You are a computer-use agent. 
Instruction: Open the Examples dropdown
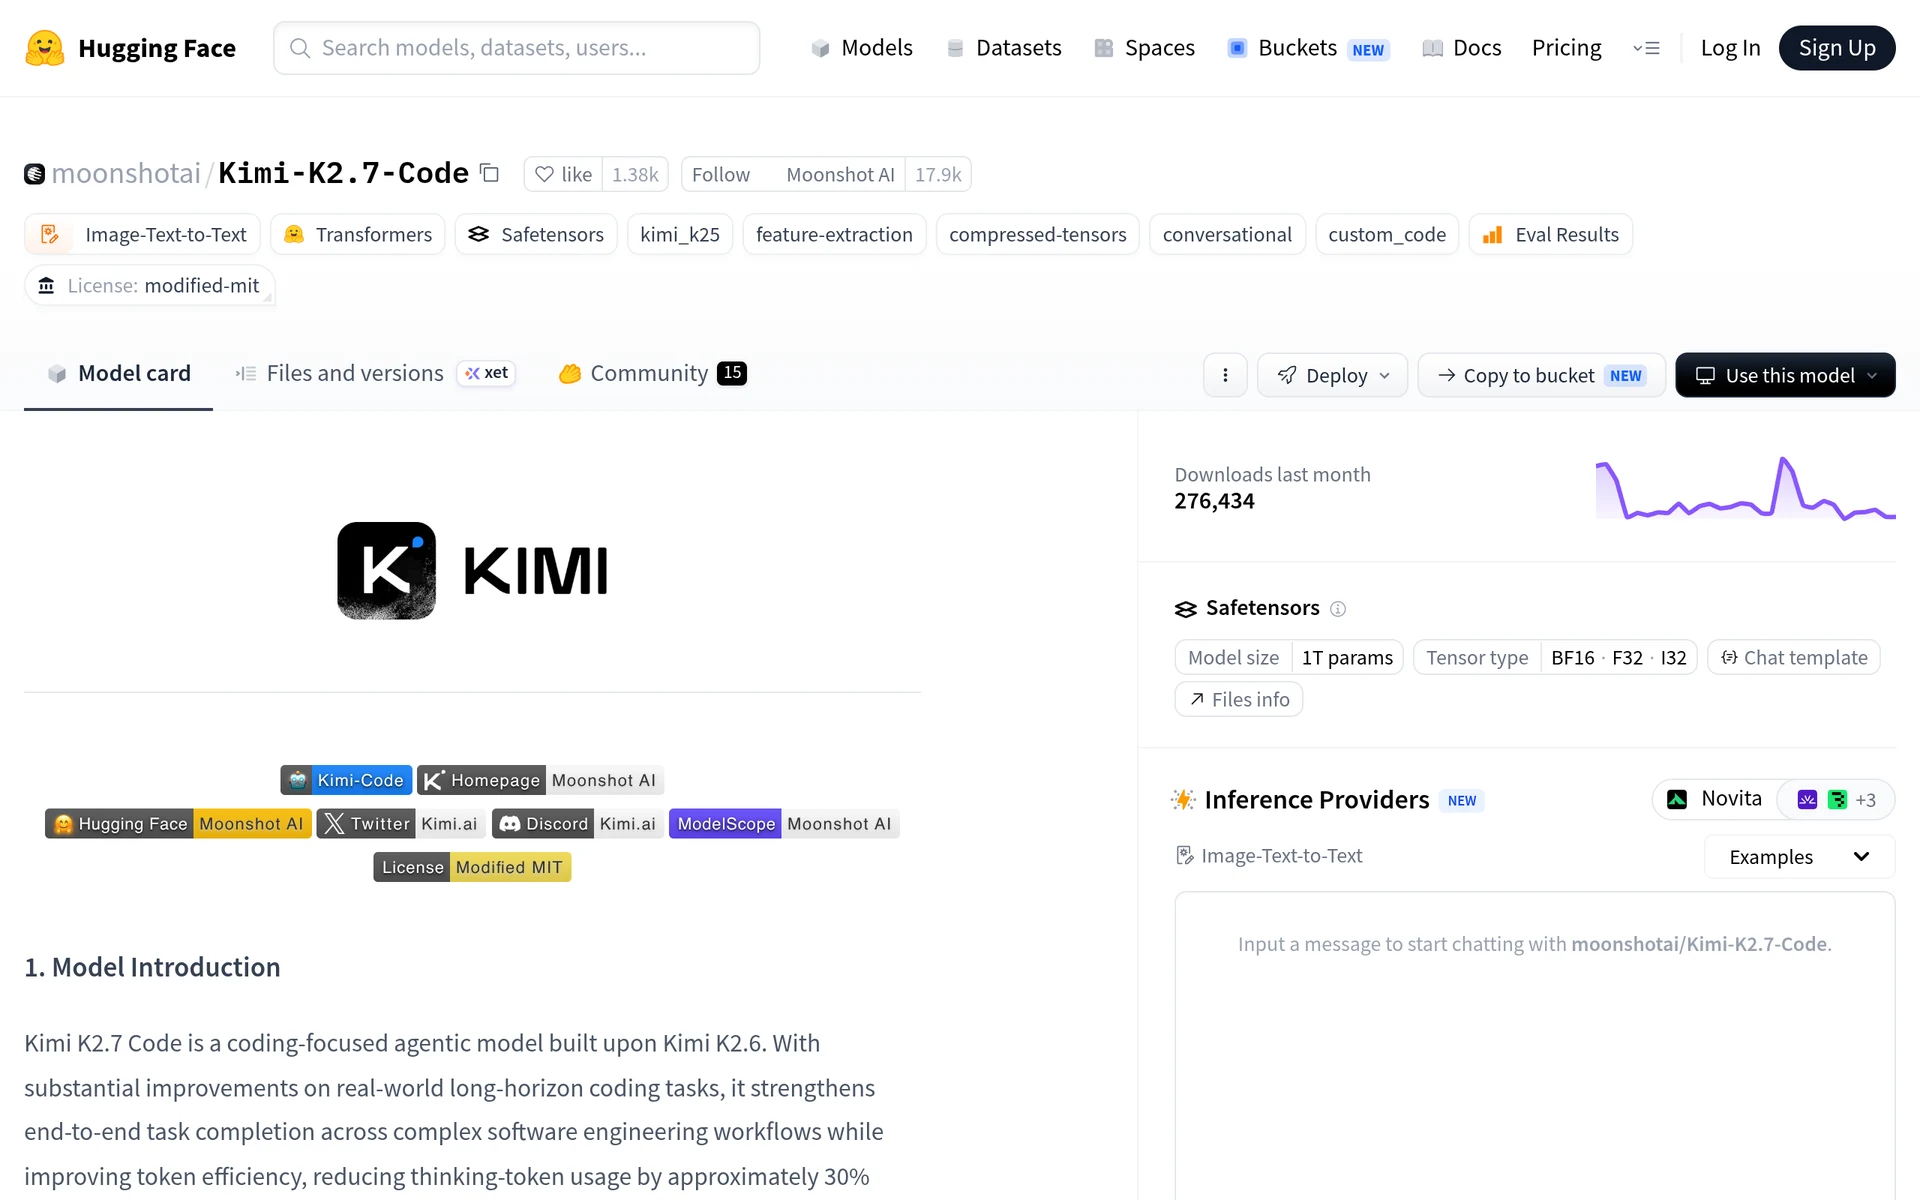click(1799, 857)
